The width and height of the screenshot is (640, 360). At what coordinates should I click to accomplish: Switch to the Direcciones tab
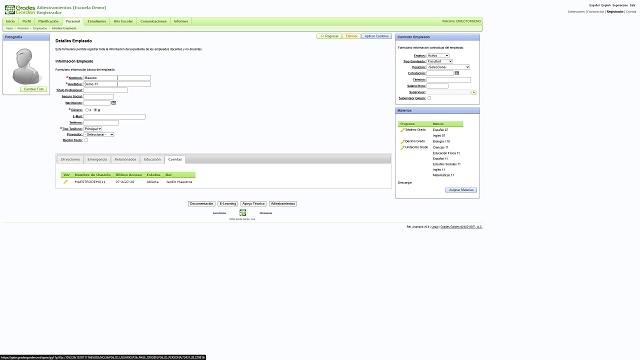tap(70, 160)
